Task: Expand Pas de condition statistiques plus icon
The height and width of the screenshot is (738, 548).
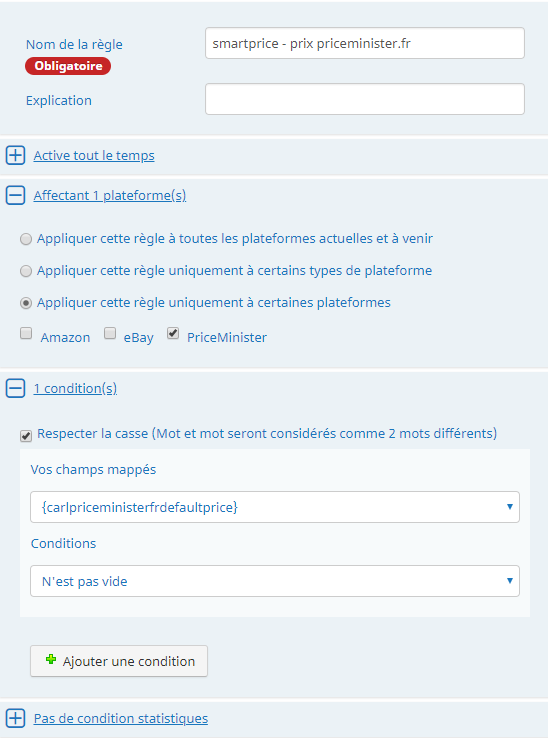Action: (x=15, y=718)
